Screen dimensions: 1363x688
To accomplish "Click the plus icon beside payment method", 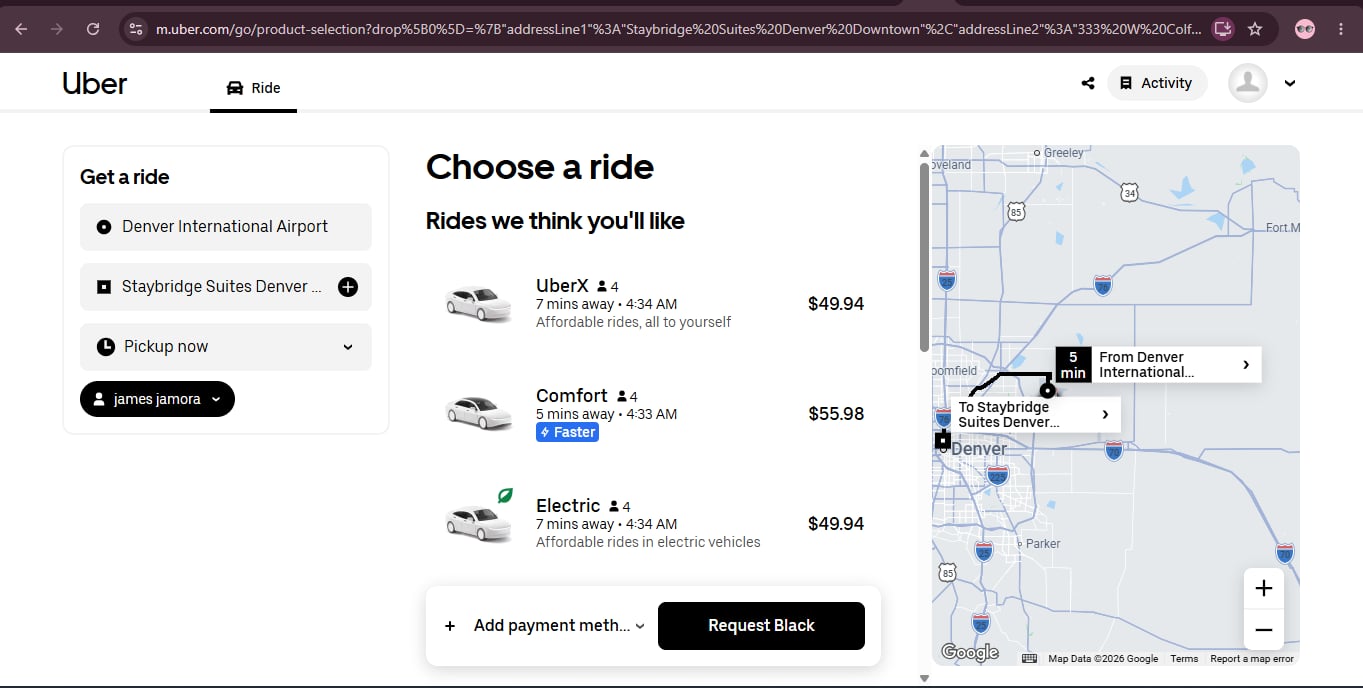I will coord(450,626).
